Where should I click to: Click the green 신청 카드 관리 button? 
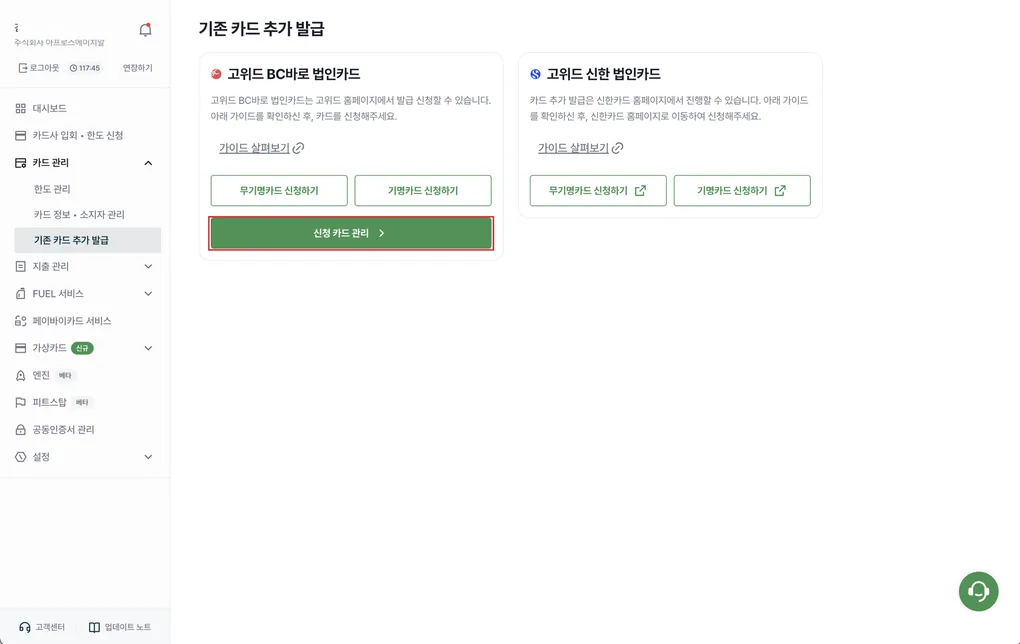click(351, 233)
